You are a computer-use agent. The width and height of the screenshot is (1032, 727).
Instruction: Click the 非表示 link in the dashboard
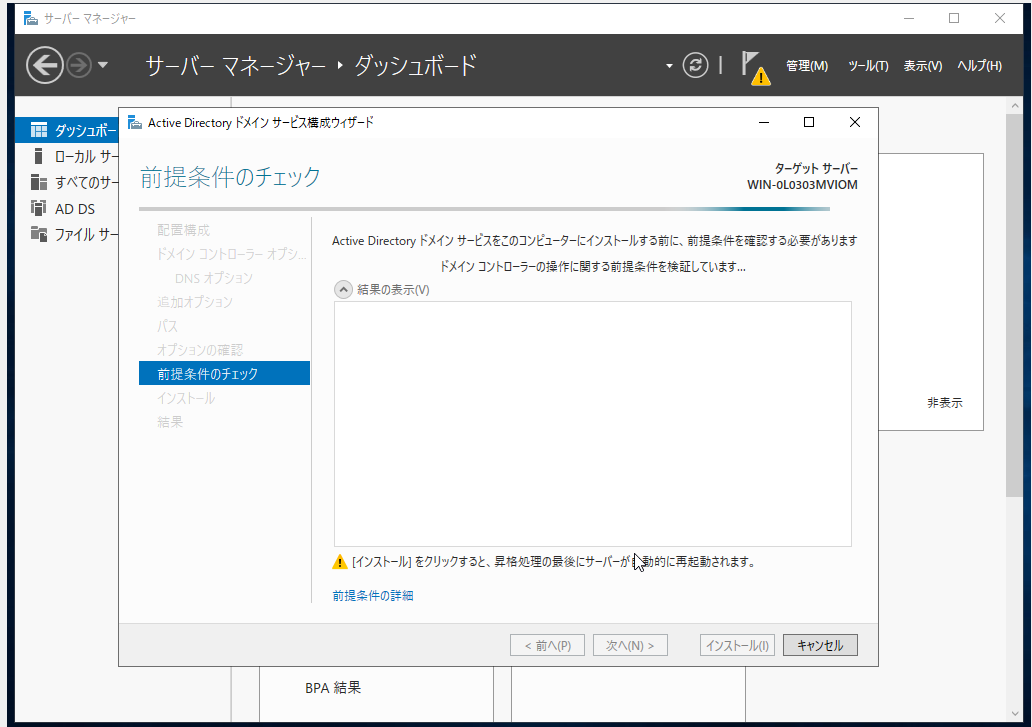click(944, 403)
